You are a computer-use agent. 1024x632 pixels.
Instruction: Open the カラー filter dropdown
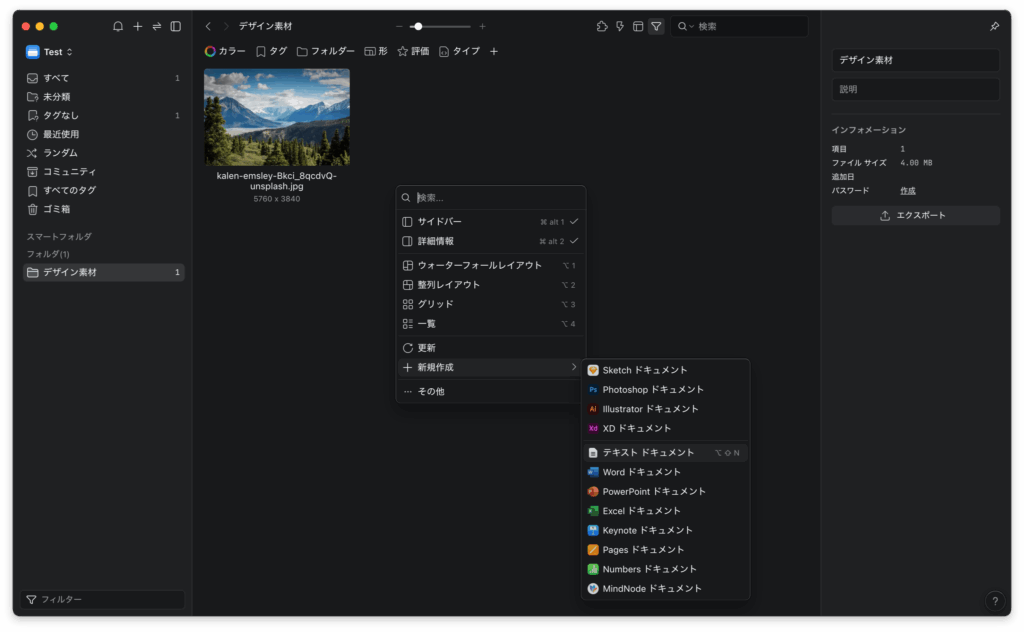click(225, 51)
